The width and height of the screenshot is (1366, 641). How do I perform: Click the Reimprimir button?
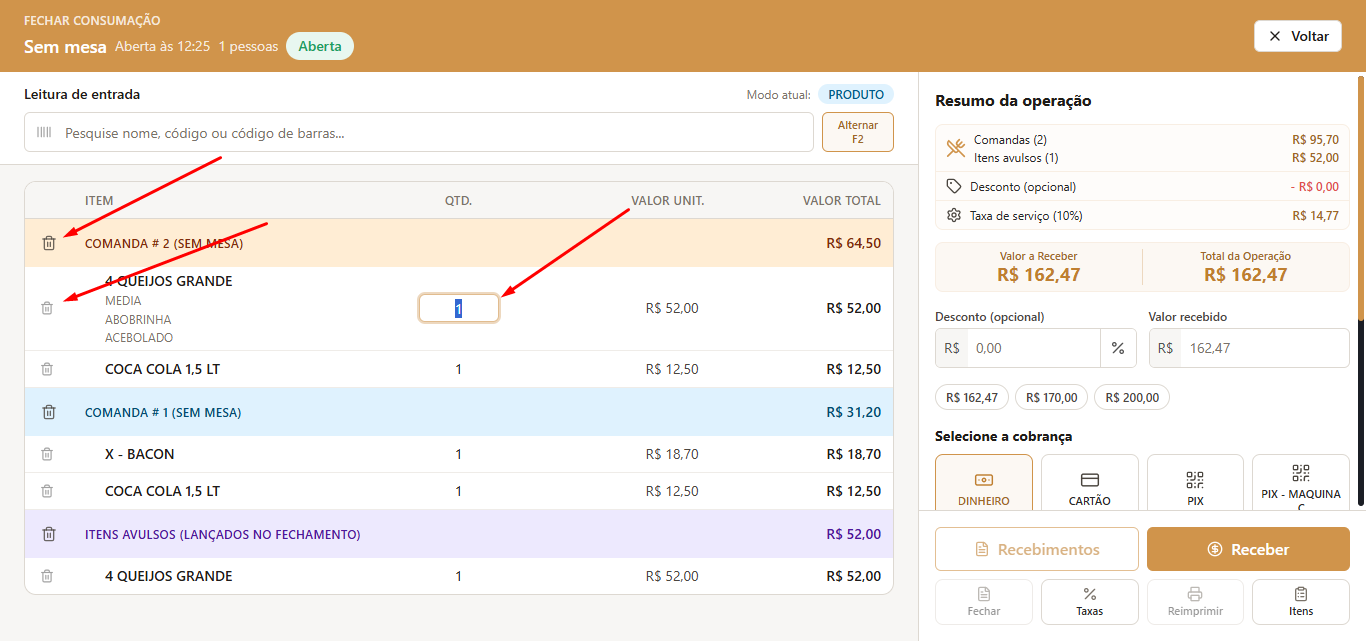click(x=1195, y=602)
